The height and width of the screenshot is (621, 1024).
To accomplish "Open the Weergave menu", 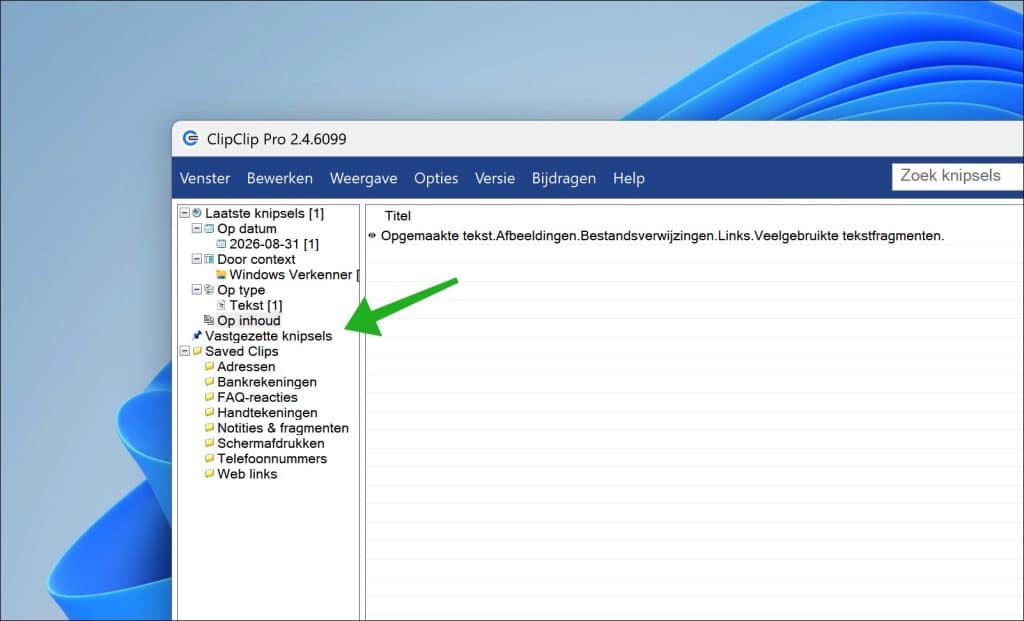I will tap(363, 178).
